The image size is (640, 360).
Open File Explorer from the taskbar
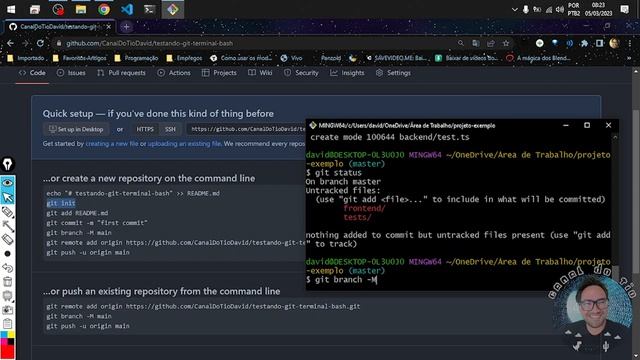click(x=81, y=9)
